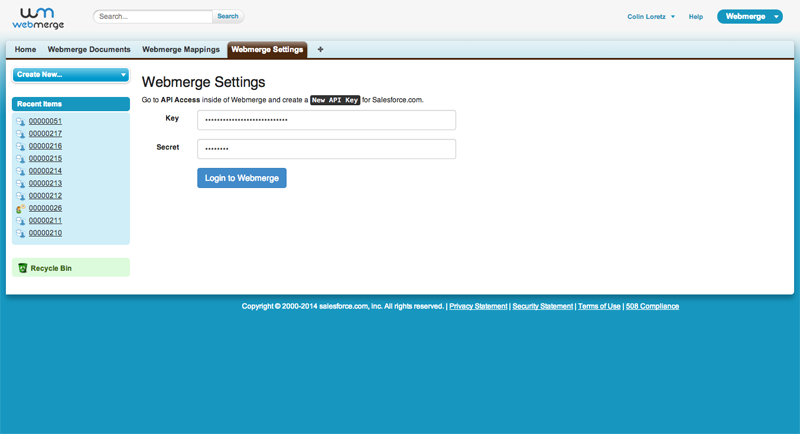Click the Webmerge logo
800x434 pixels.
[x=38, y=19]
